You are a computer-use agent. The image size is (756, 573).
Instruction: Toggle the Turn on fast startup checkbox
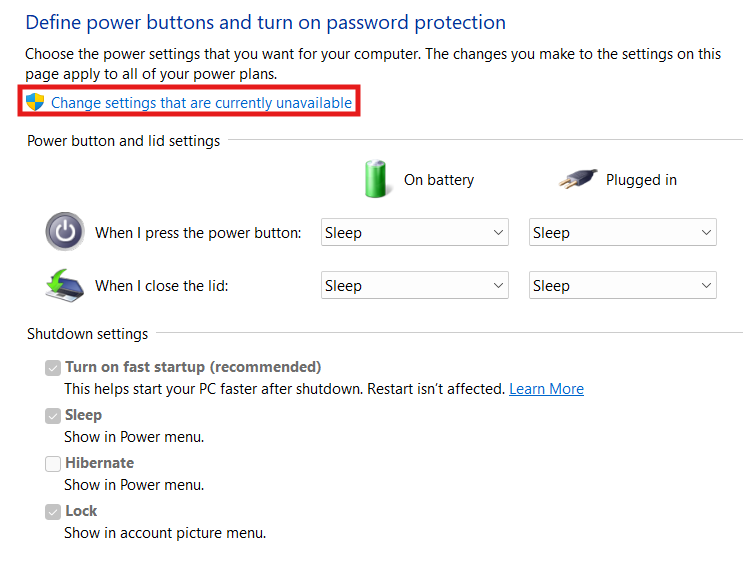pos(53,367)
